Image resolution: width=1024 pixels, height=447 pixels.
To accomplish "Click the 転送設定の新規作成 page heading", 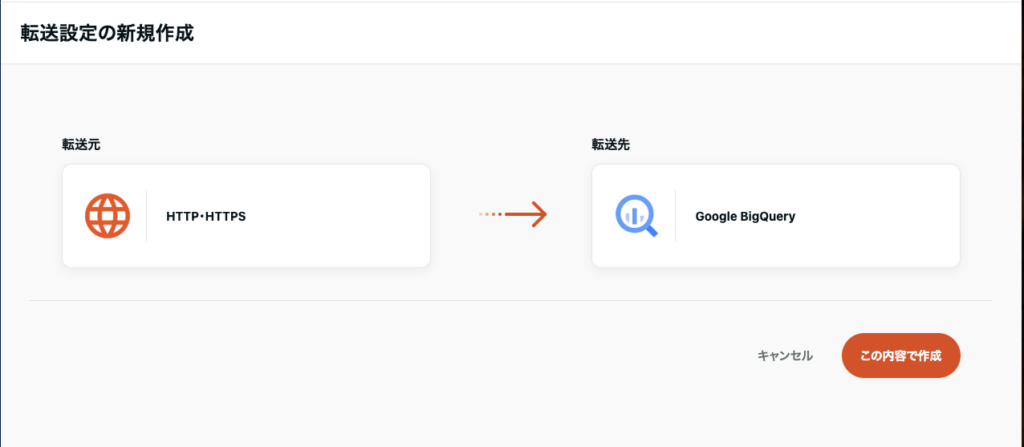I will click(x=107, y=33).
